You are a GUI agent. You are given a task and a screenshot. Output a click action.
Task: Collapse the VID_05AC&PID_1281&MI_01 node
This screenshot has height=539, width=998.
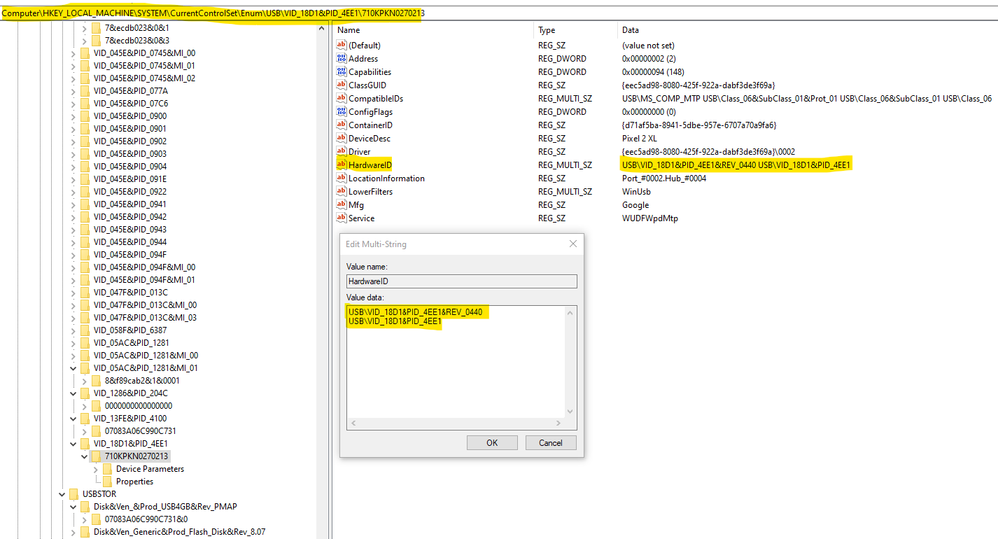(73, 368)
